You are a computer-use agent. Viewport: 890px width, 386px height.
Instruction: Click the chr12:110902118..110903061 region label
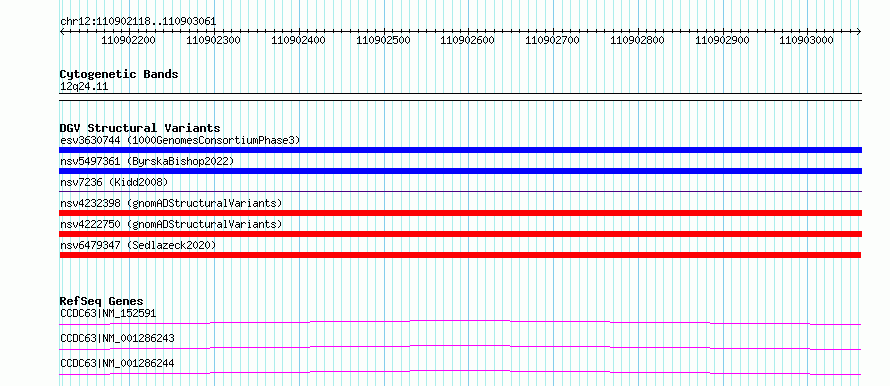[x=138, y=22]
